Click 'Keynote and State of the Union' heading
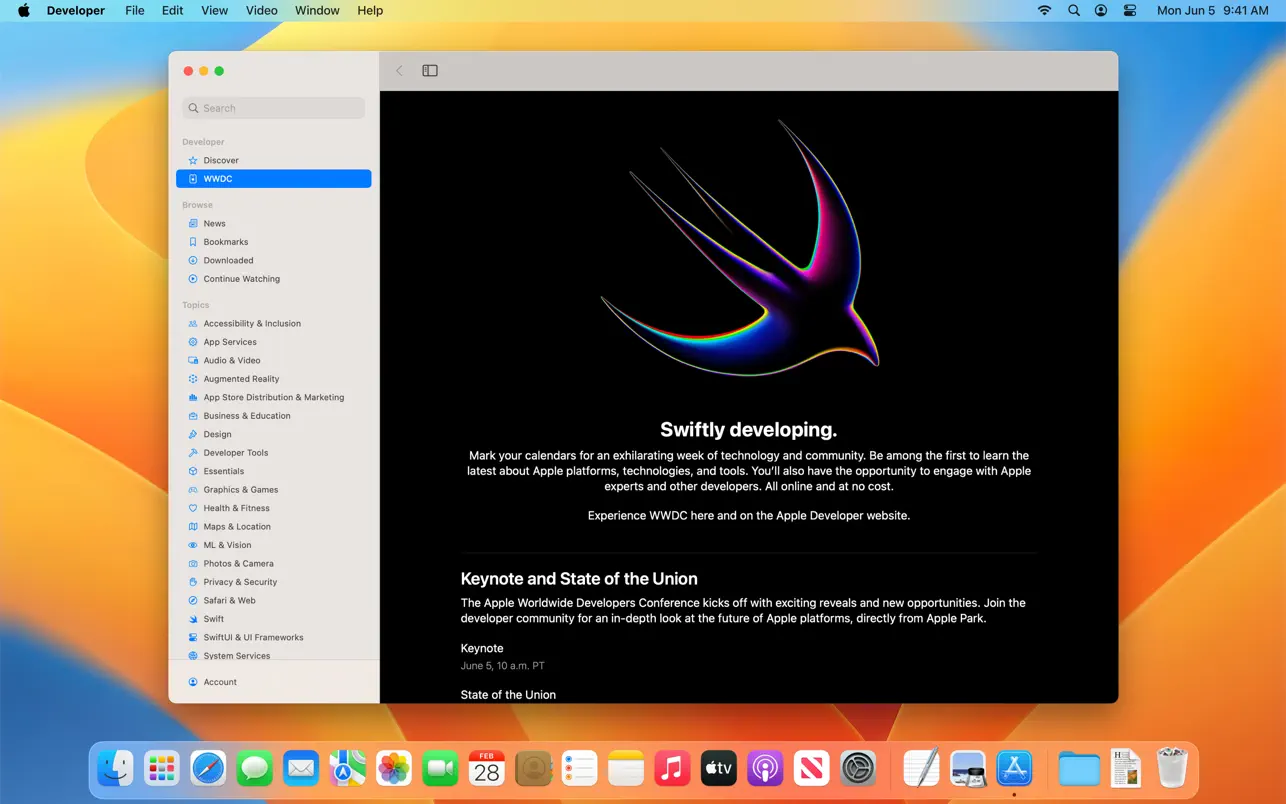Image resolution: width=1286 pixels, height=804 pixels. click(579, 579)
